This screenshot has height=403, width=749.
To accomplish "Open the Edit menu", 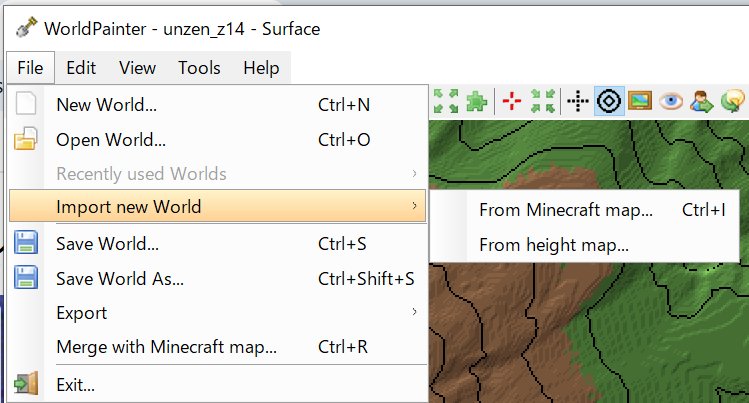I will point(81,68).
